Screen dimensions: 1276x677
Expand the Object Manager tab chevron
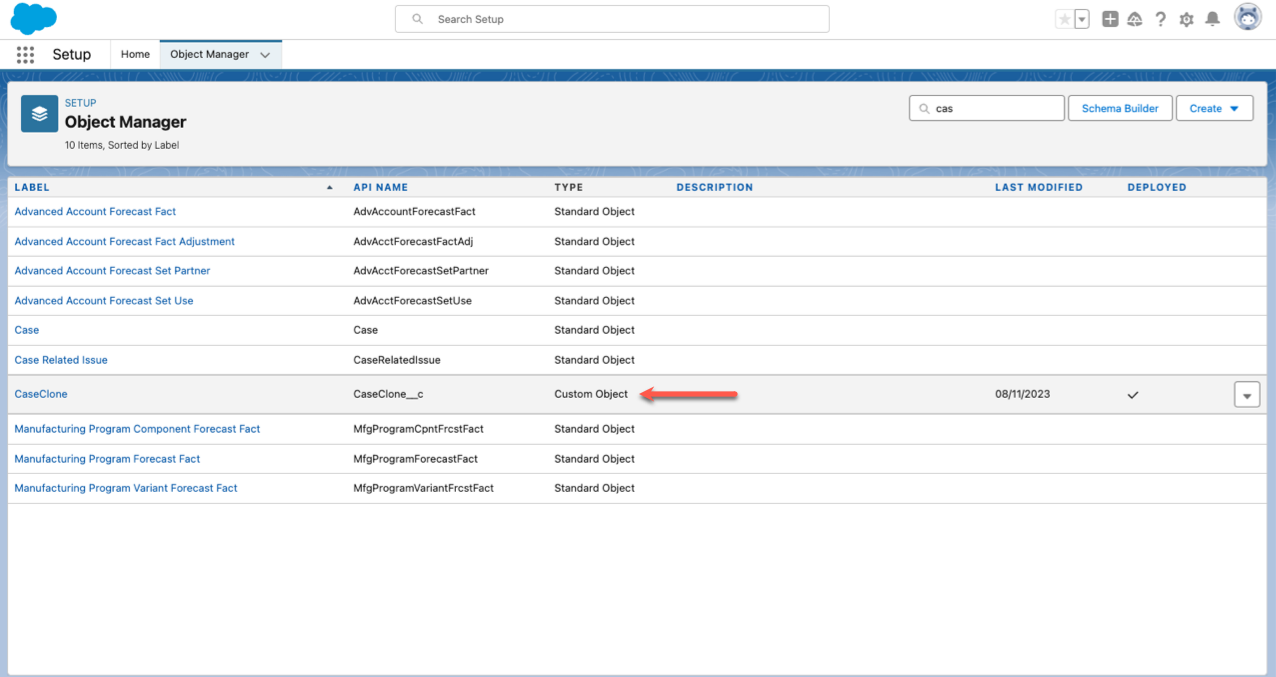click(x=265, y=55)
